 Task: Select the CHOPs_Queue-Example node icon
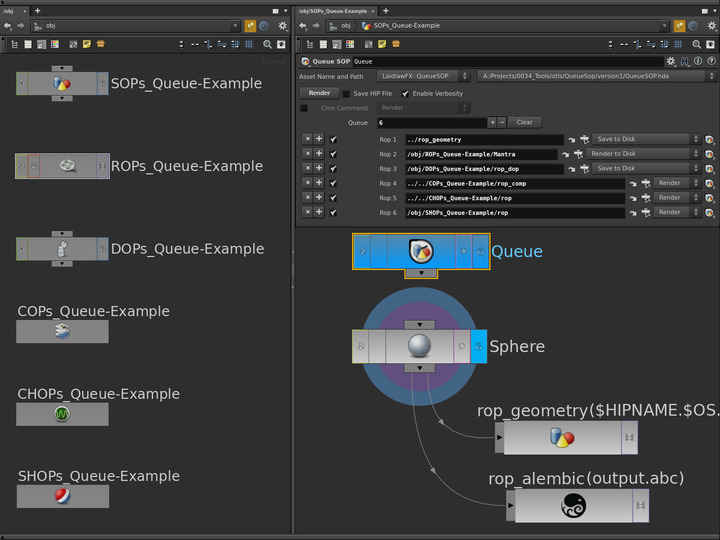coord(62,414)
